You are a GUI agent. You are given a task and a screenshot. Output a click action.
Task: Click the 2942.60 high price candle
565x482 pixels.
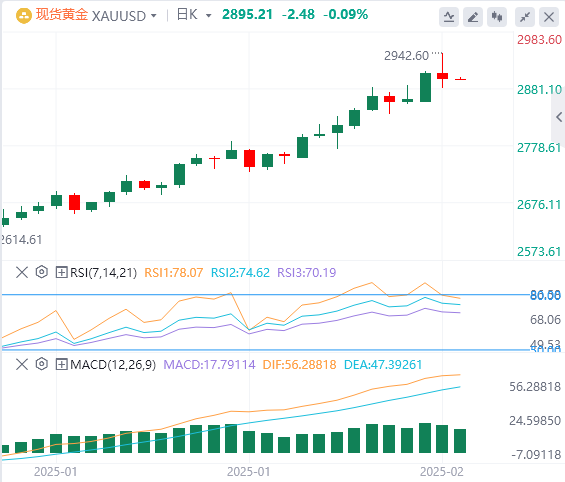(x=442, y=71)
